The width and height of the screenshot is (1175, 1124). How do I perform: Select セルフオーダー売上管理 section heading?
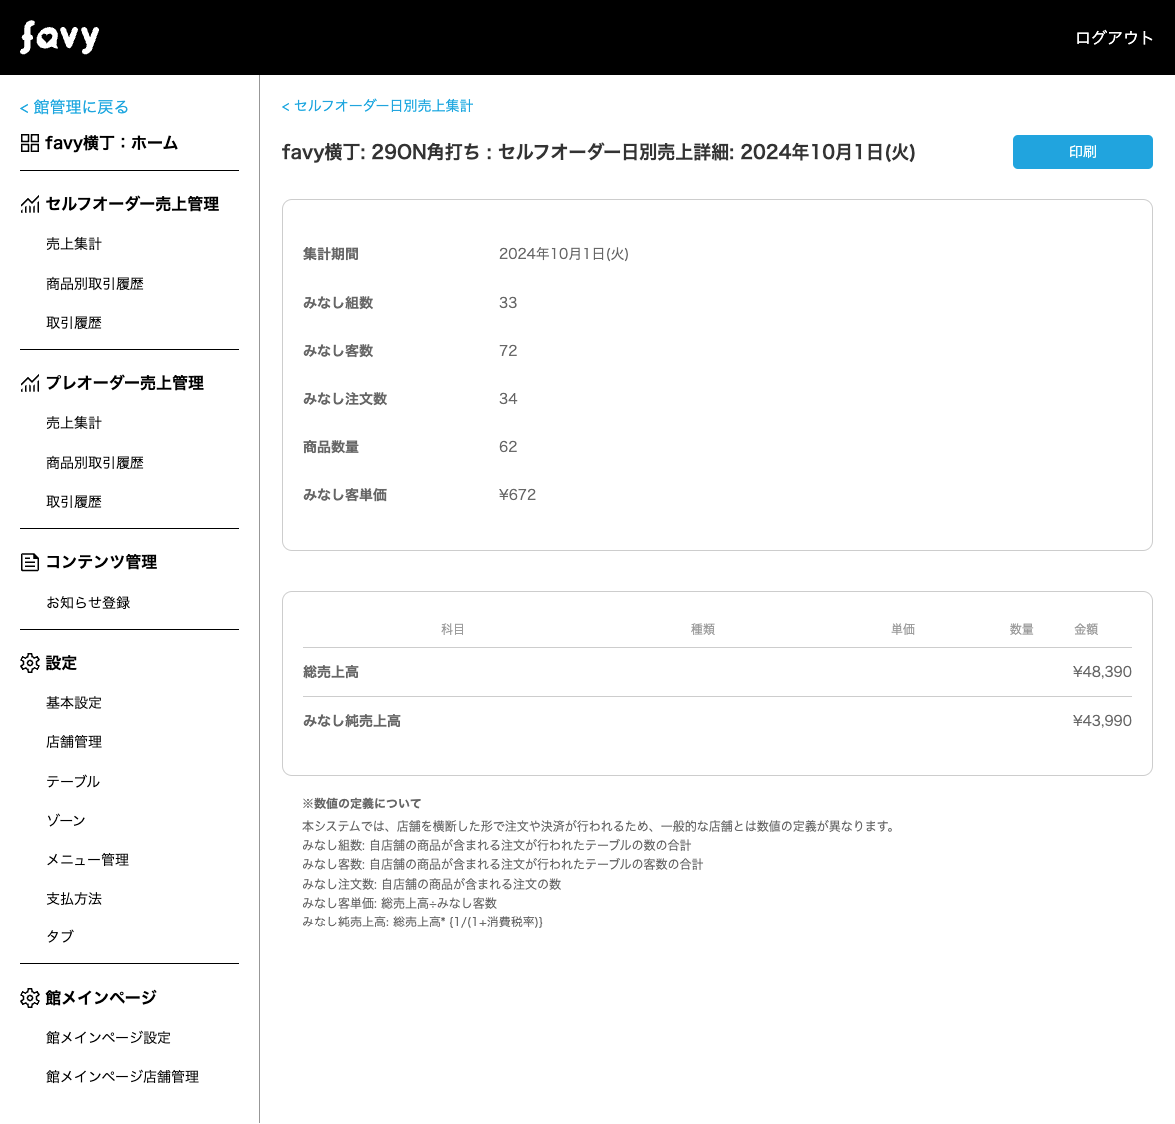click(132, 204)
